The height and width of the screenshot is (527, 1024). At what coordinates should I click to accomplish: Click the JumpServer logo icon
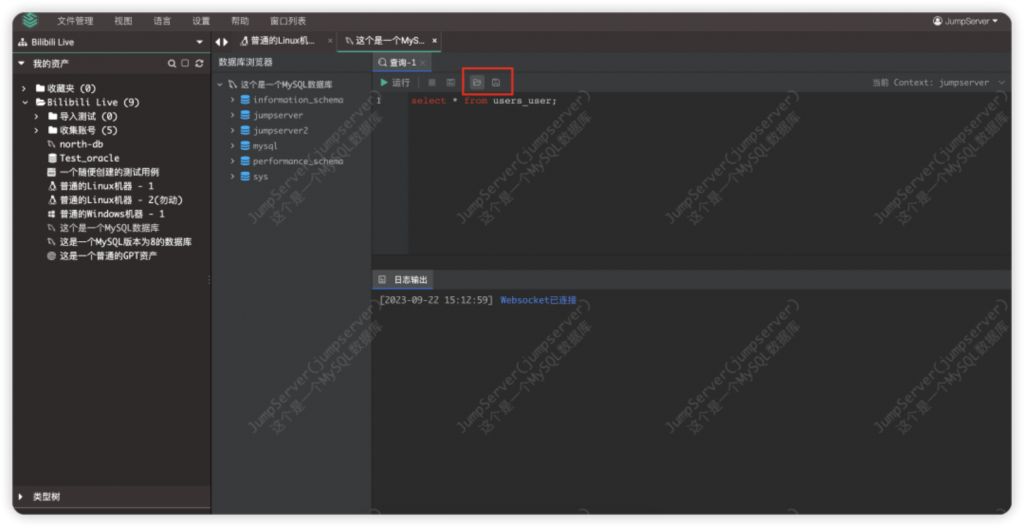30,21
